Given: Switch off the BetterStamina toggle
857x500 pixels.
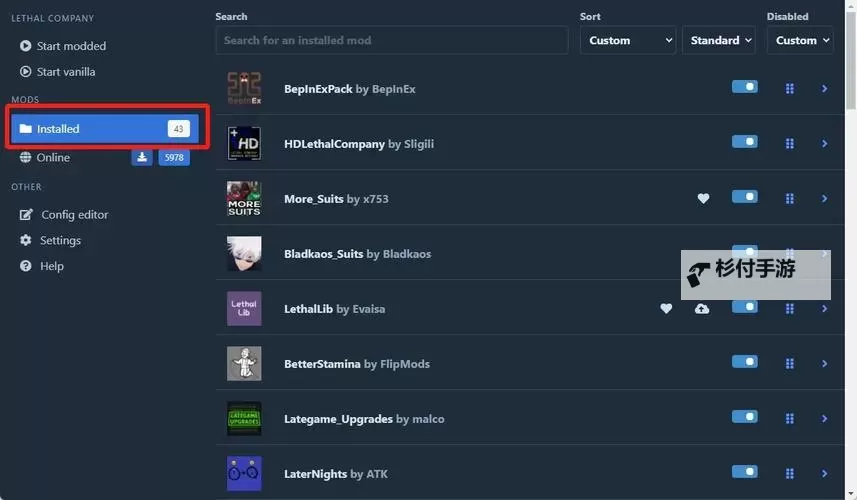Looking at the screenshot, I should coord(744,362).
